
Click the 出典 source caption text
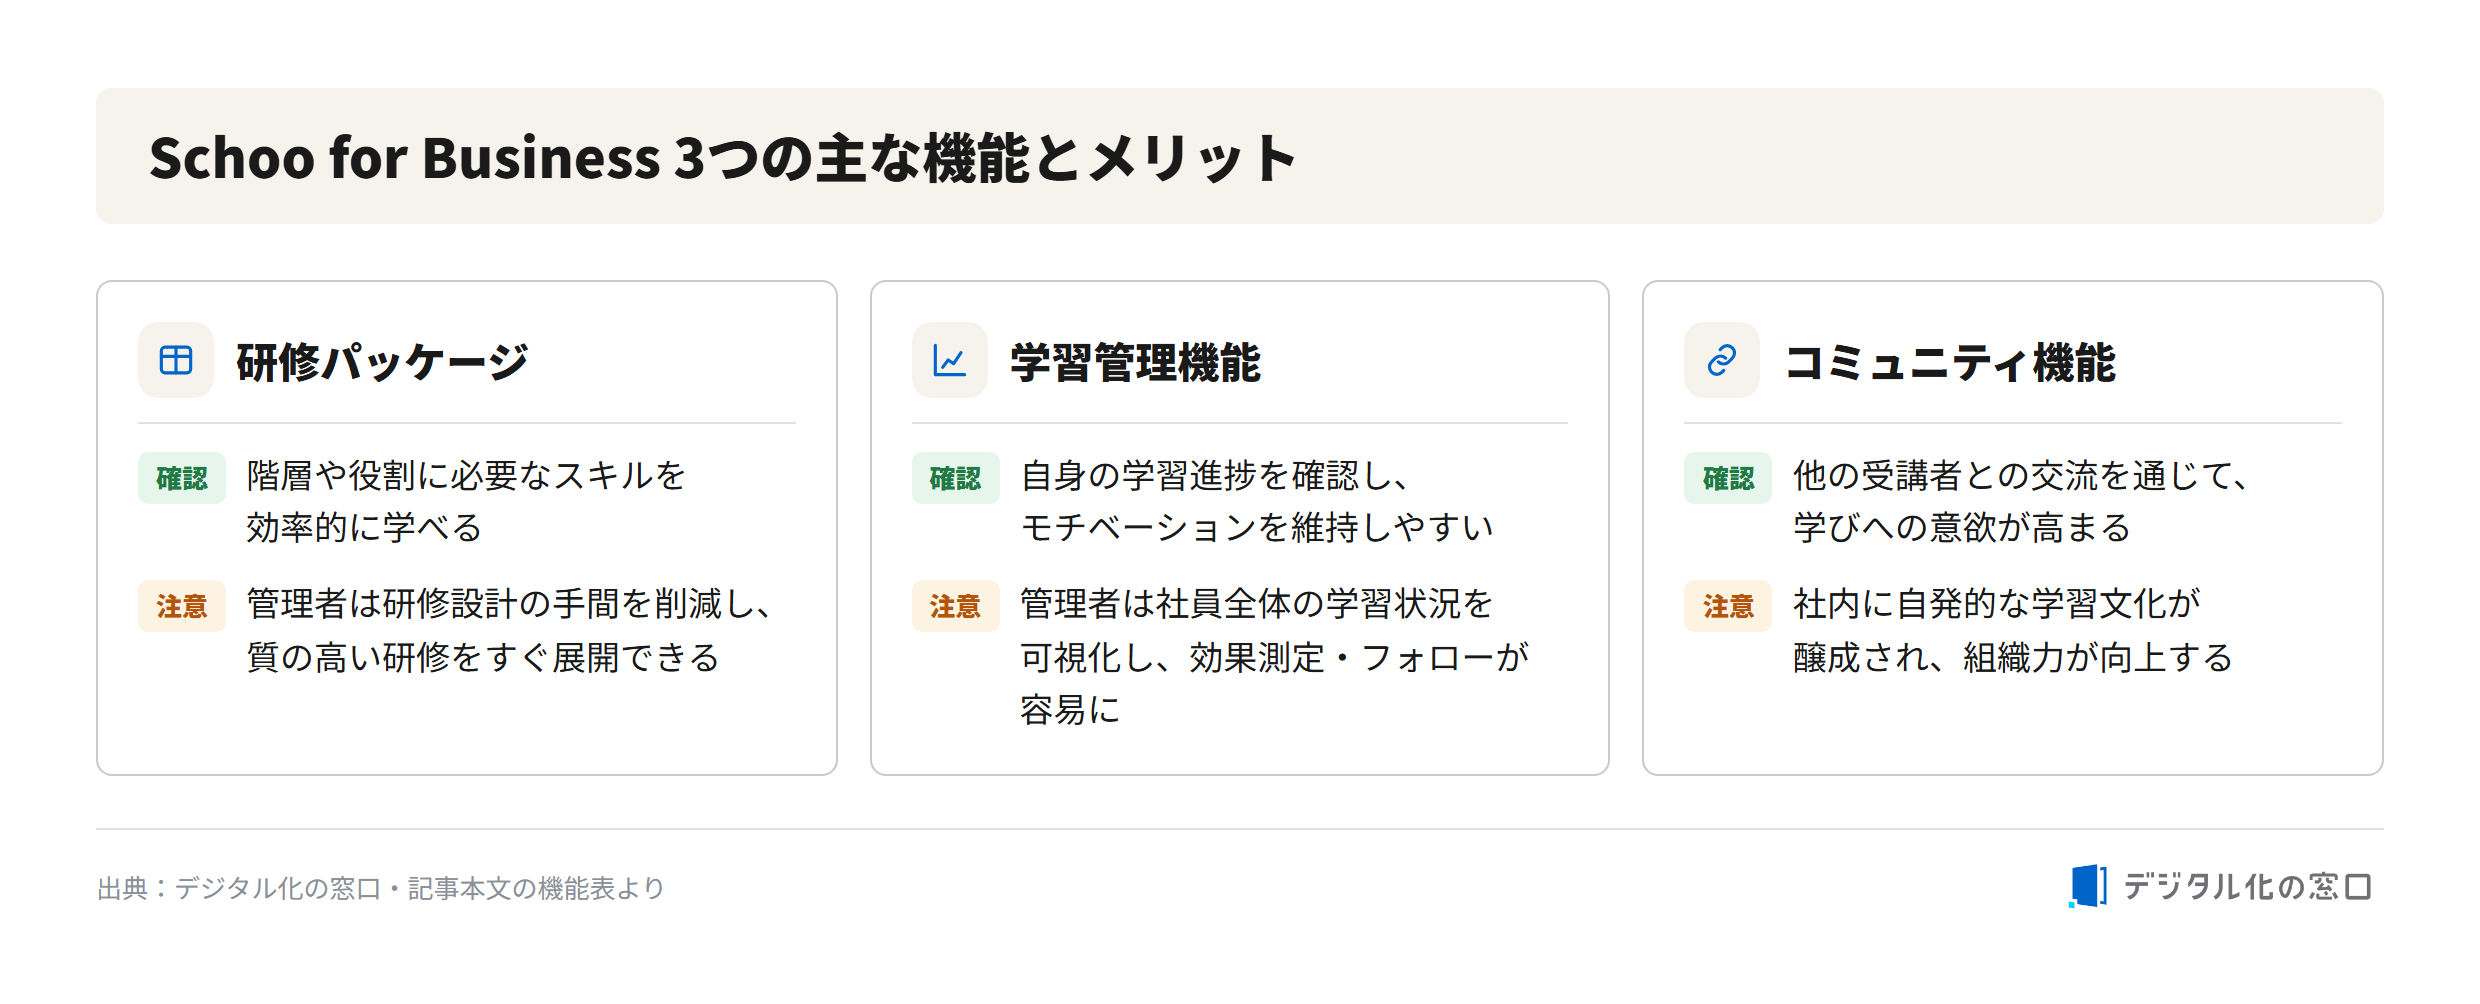tap(381, 888)
